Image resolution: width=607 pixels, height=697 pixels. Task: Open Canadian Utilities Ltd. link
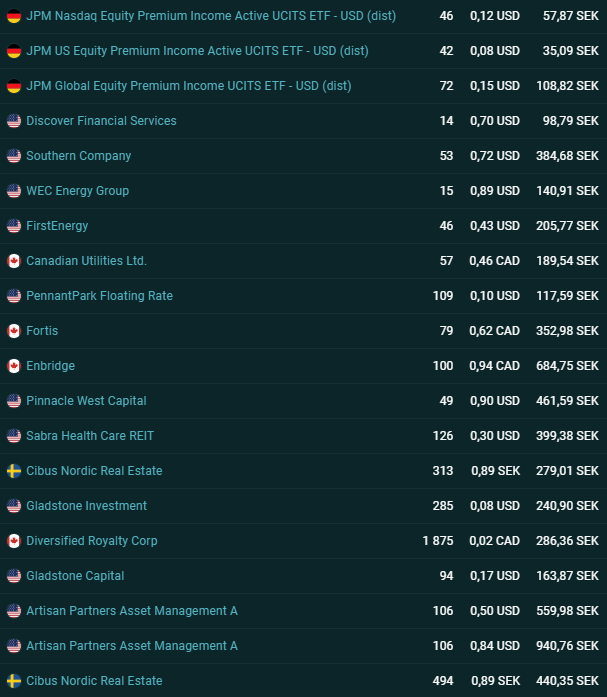coord(87,261)
